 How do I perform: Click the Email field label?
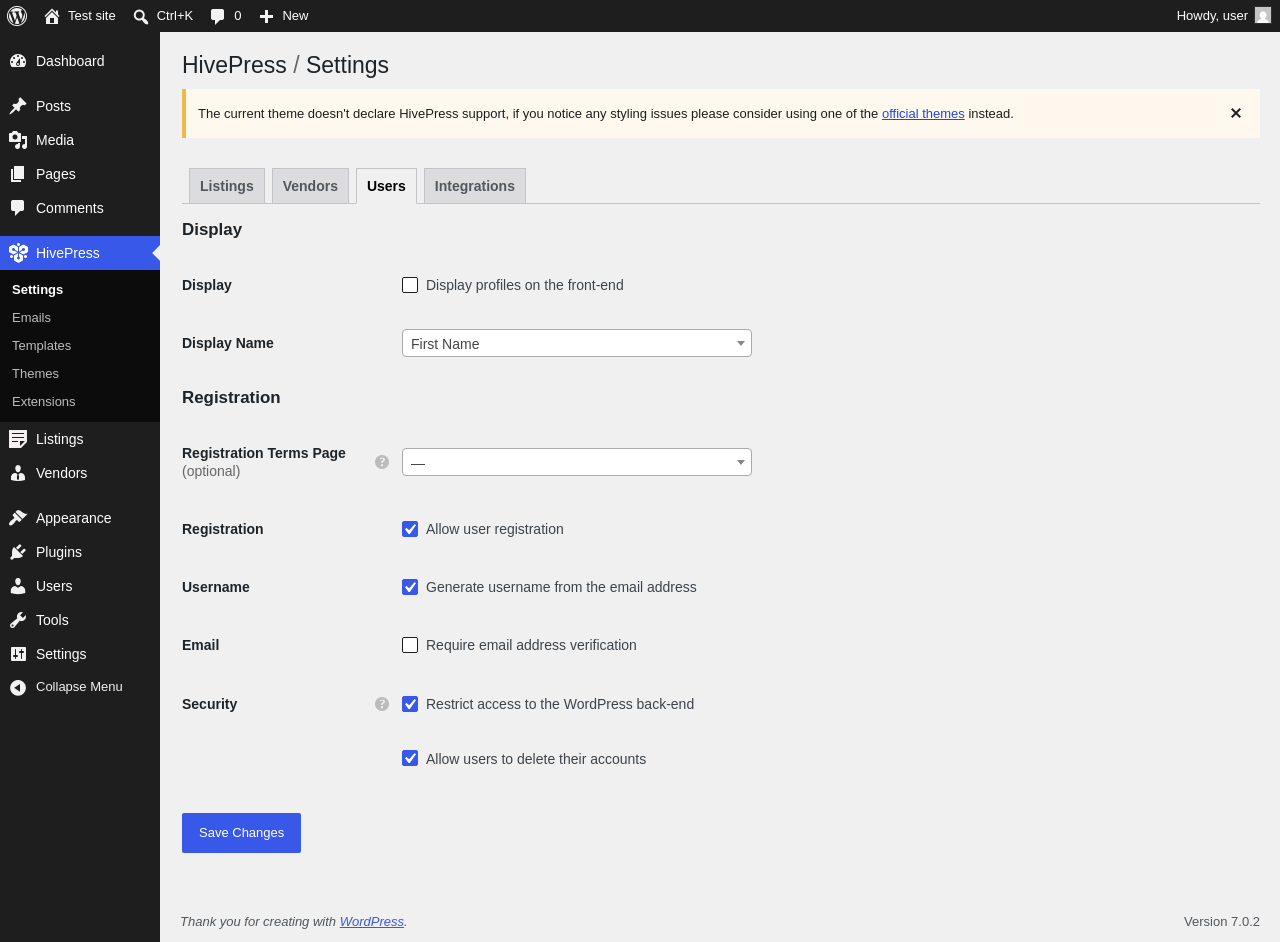[200, 645]
